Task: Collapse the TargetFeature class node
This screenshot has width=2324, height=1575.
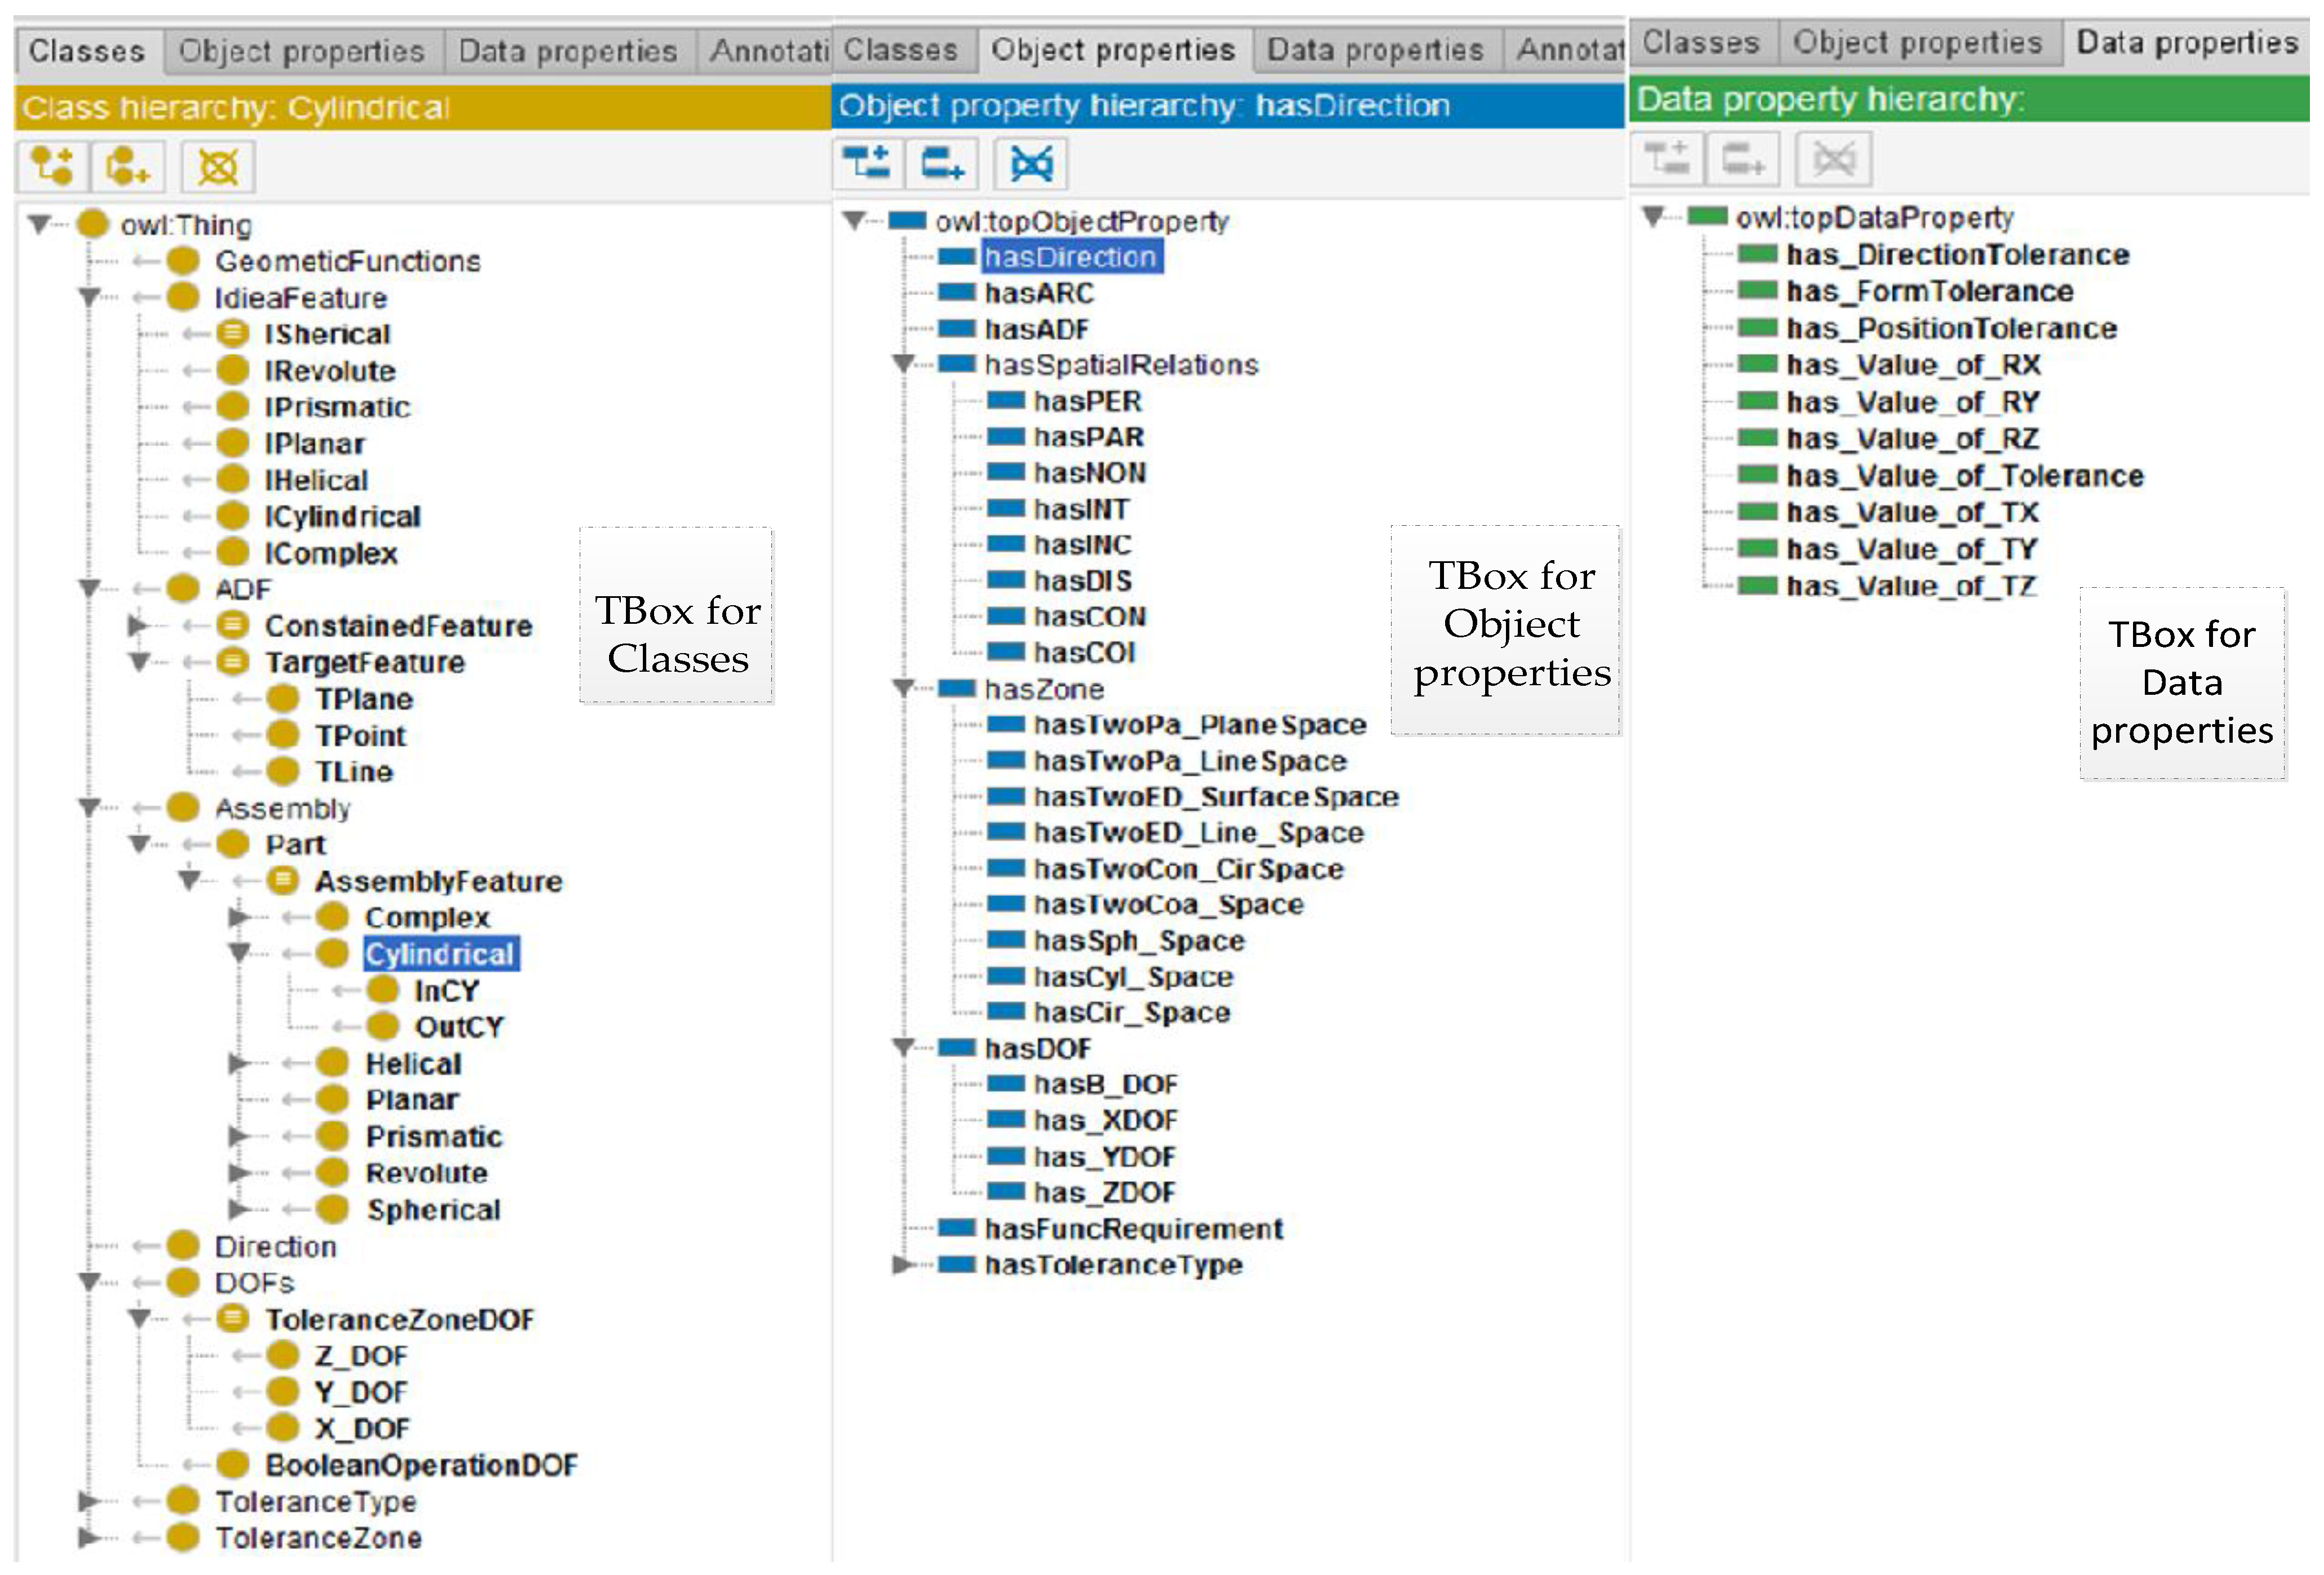Action: pyautogui.click(x=139, y=662)
